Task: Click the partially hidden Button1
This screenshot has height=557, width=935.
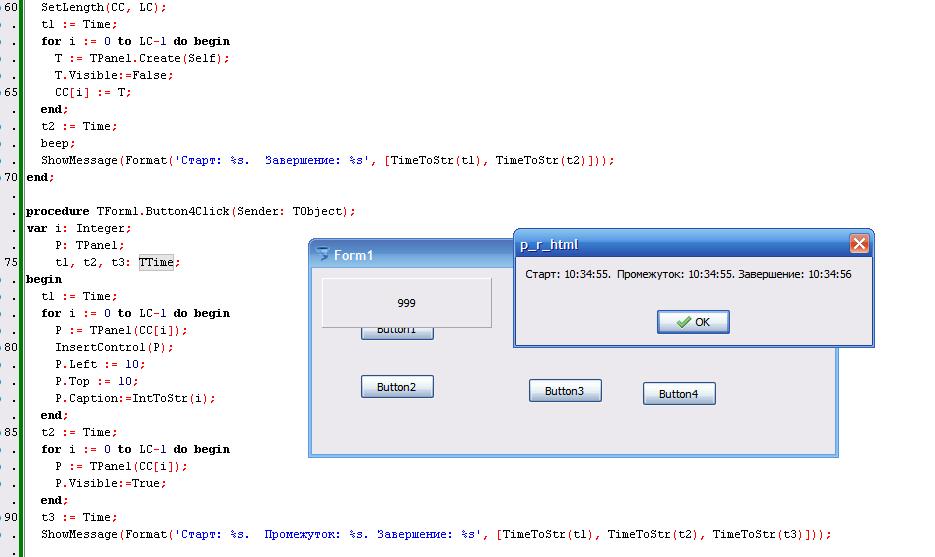Action: [397, 333]
